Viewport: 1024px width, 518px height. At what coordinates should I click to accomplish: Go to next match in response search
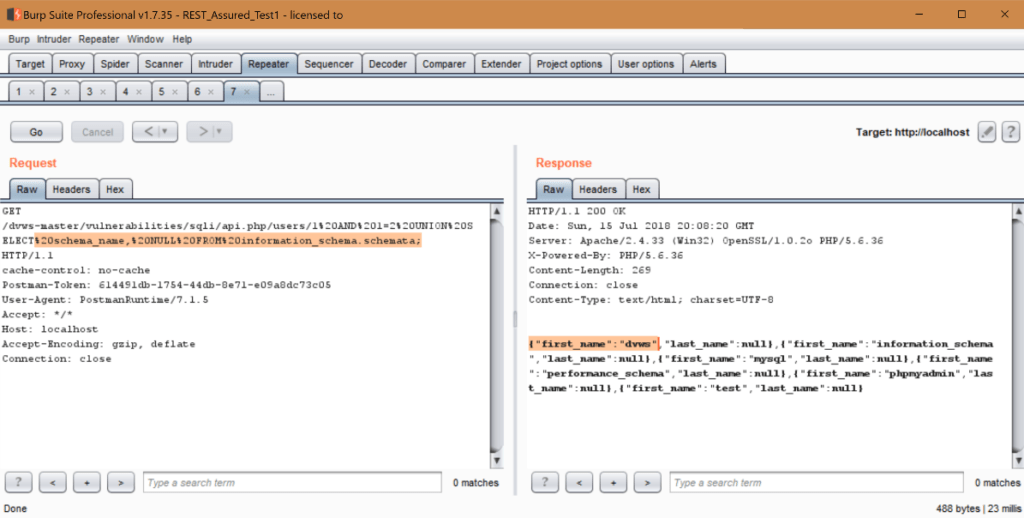coord(649,483)
